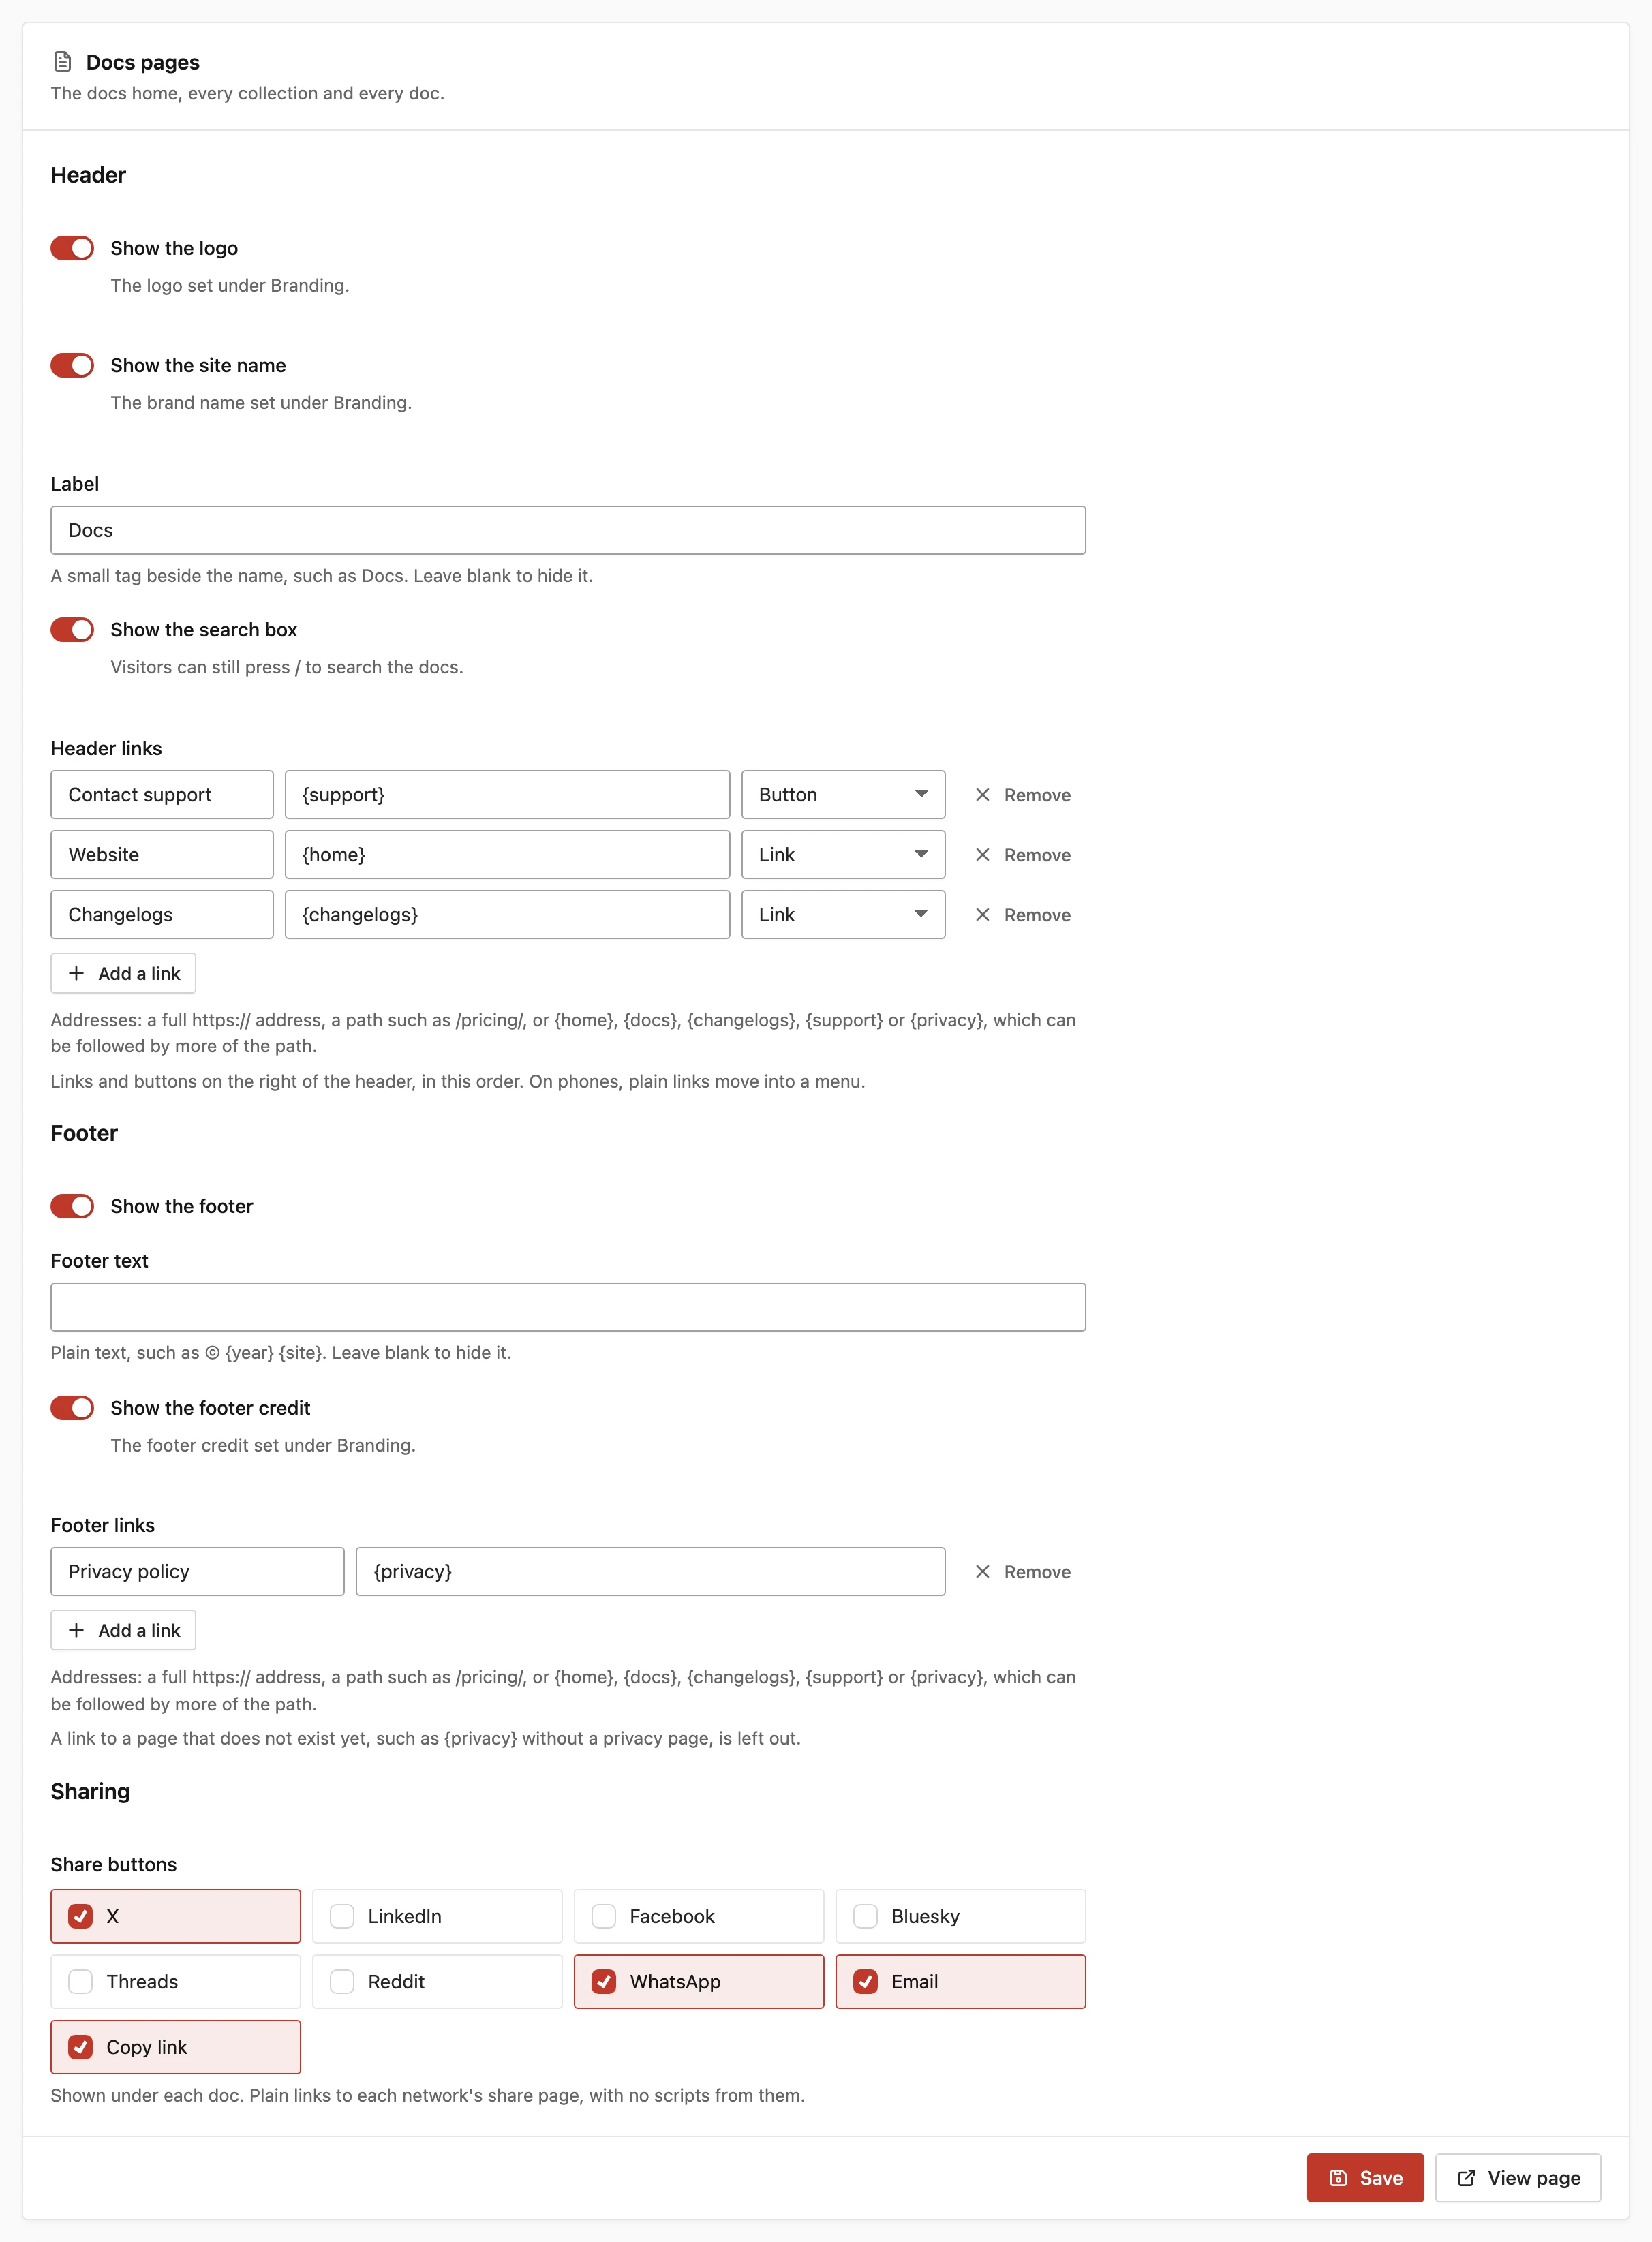Click the {home} address field
Screen dimensions: 1652x2242
point(507,855)
